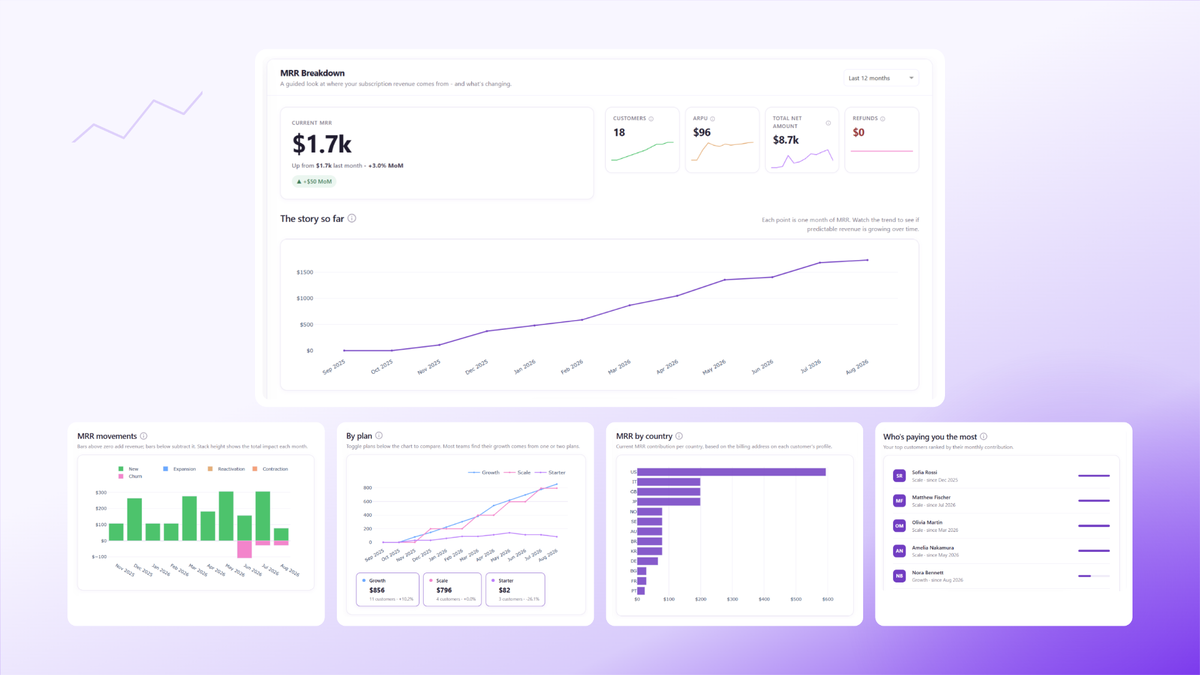This screenshot has width=1200, height=675.
Task: Open the ARPU metric card showing $96
Action: (722, 140)
